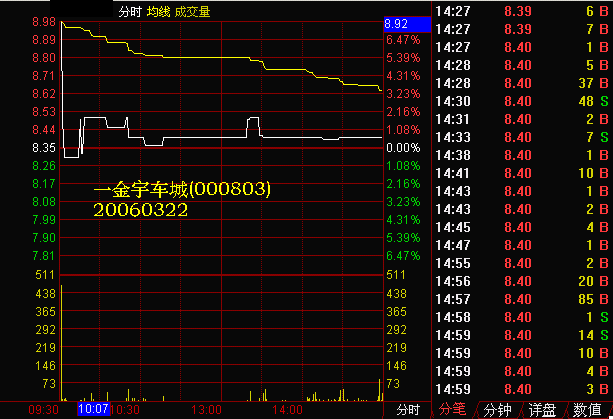Screen dimensions: 613x419
Task: Click the 0.00% baseline label
Action: pos(401,148)
